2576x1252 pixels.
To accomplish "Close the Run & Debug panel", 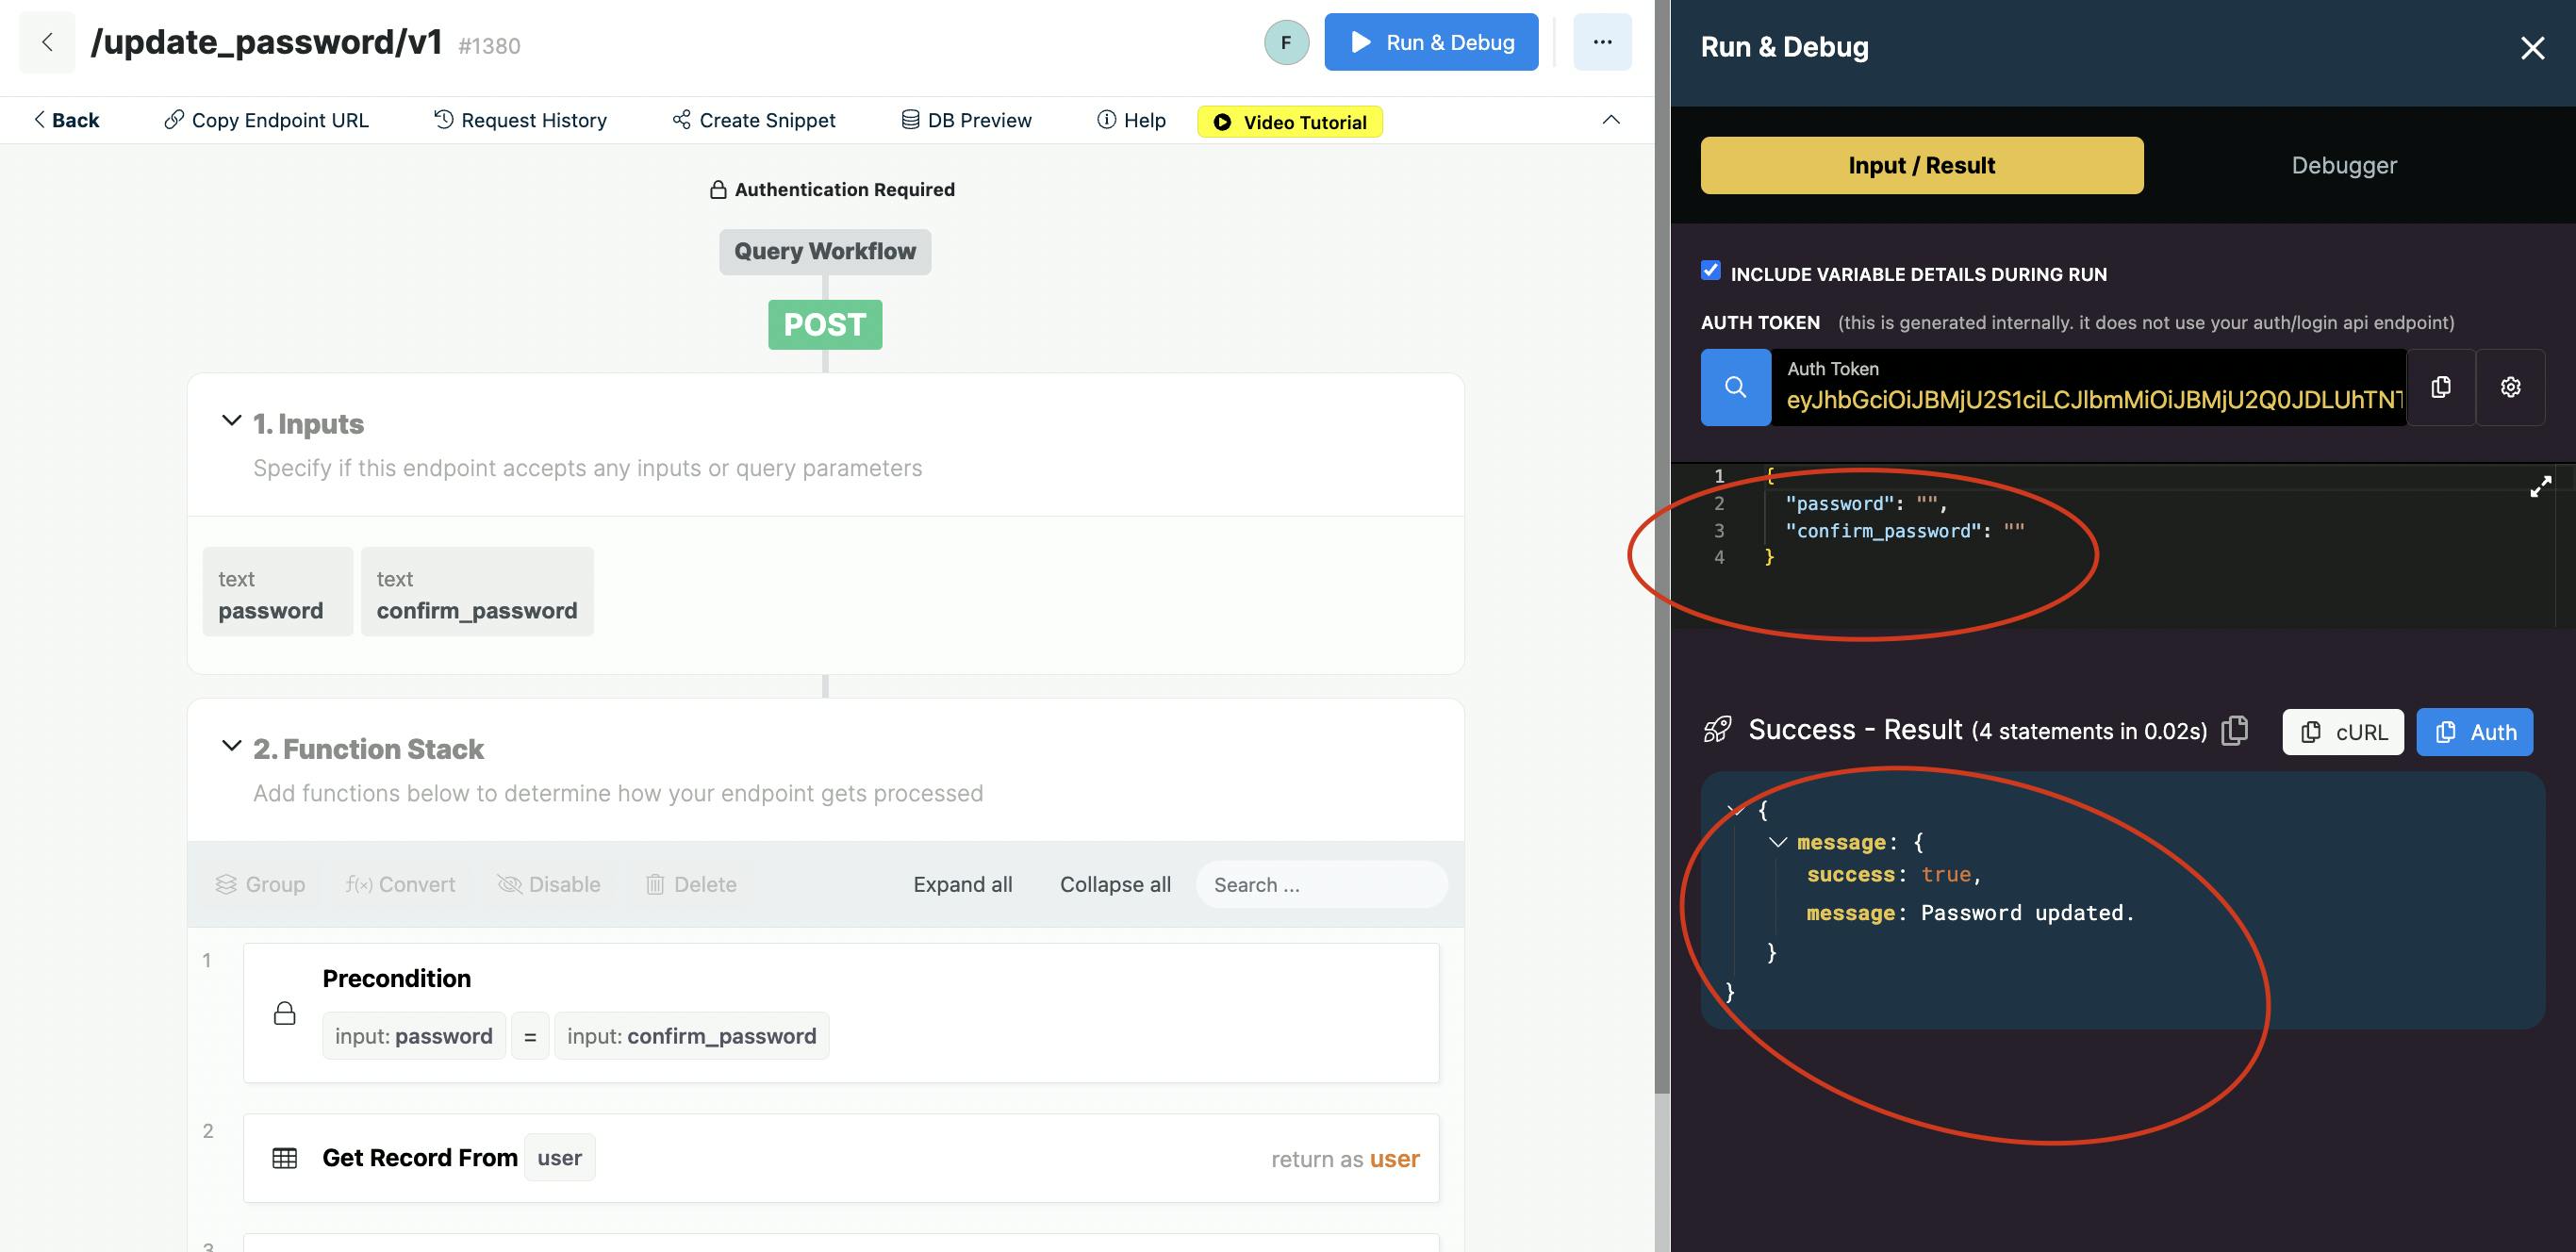I will point(2532,47).
